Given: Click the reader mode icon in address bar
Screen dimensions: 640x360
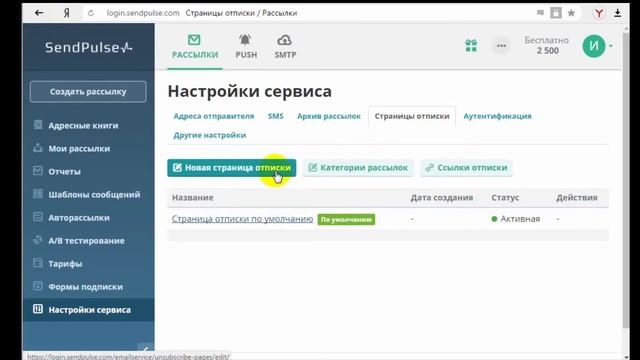Looking at the screenshot, I should pos(540,13).
